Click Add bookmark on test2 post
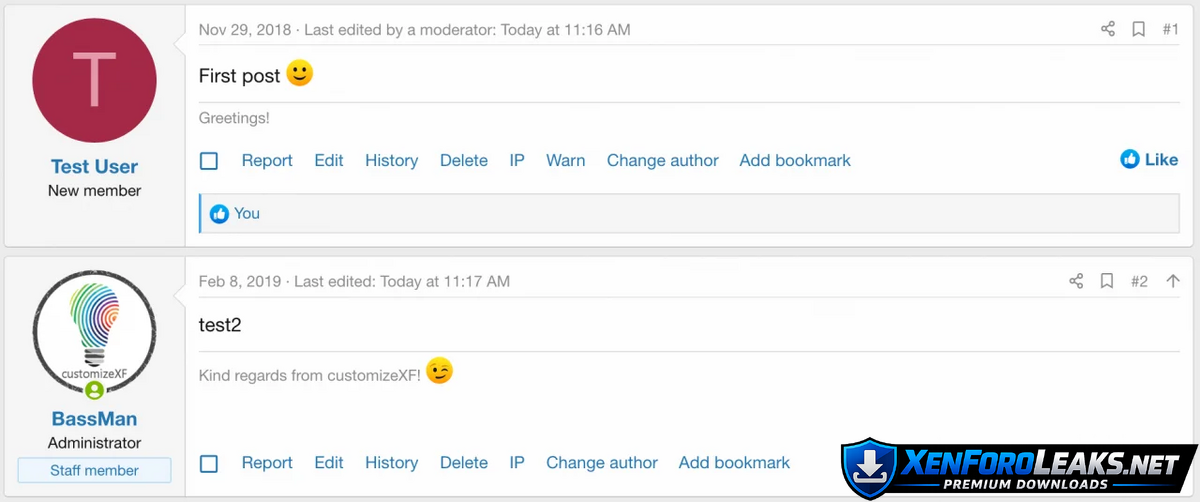The image size is (1200, 502). click(734, 463)
